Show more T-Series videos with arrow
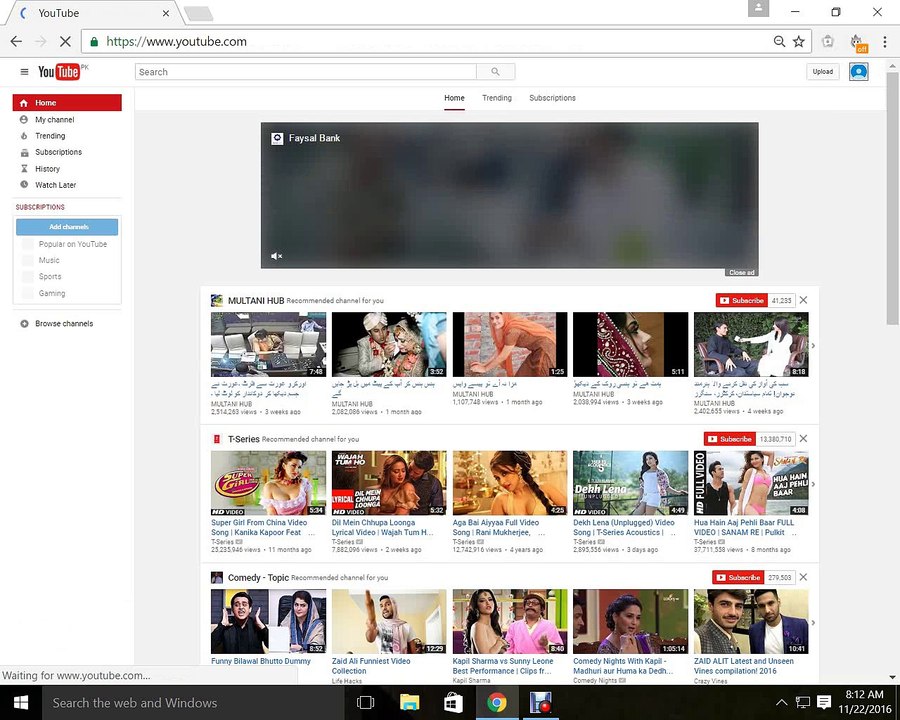 [x=813, y=484]
